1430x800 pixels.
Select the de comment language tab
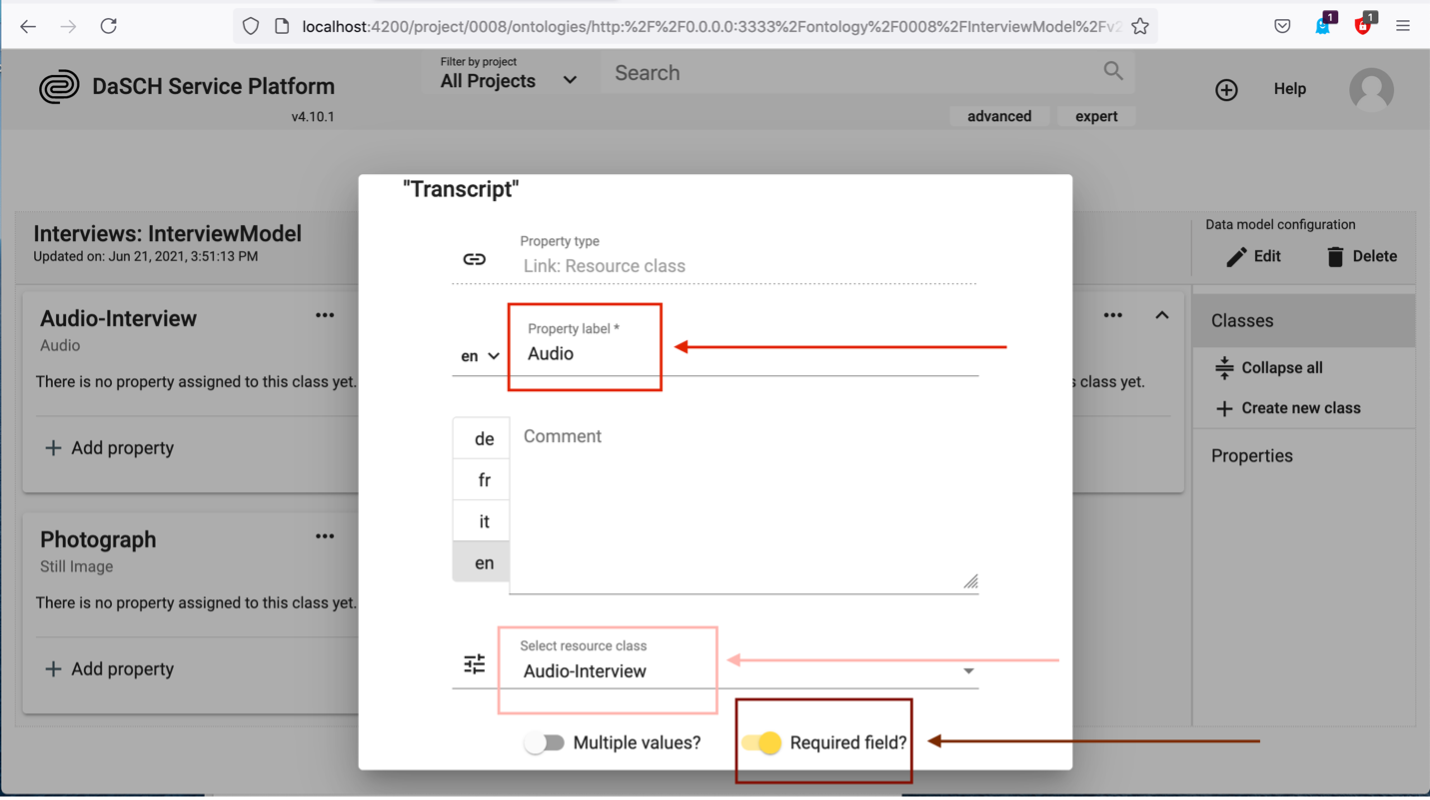pyautogui.click(x=484, y=439)
